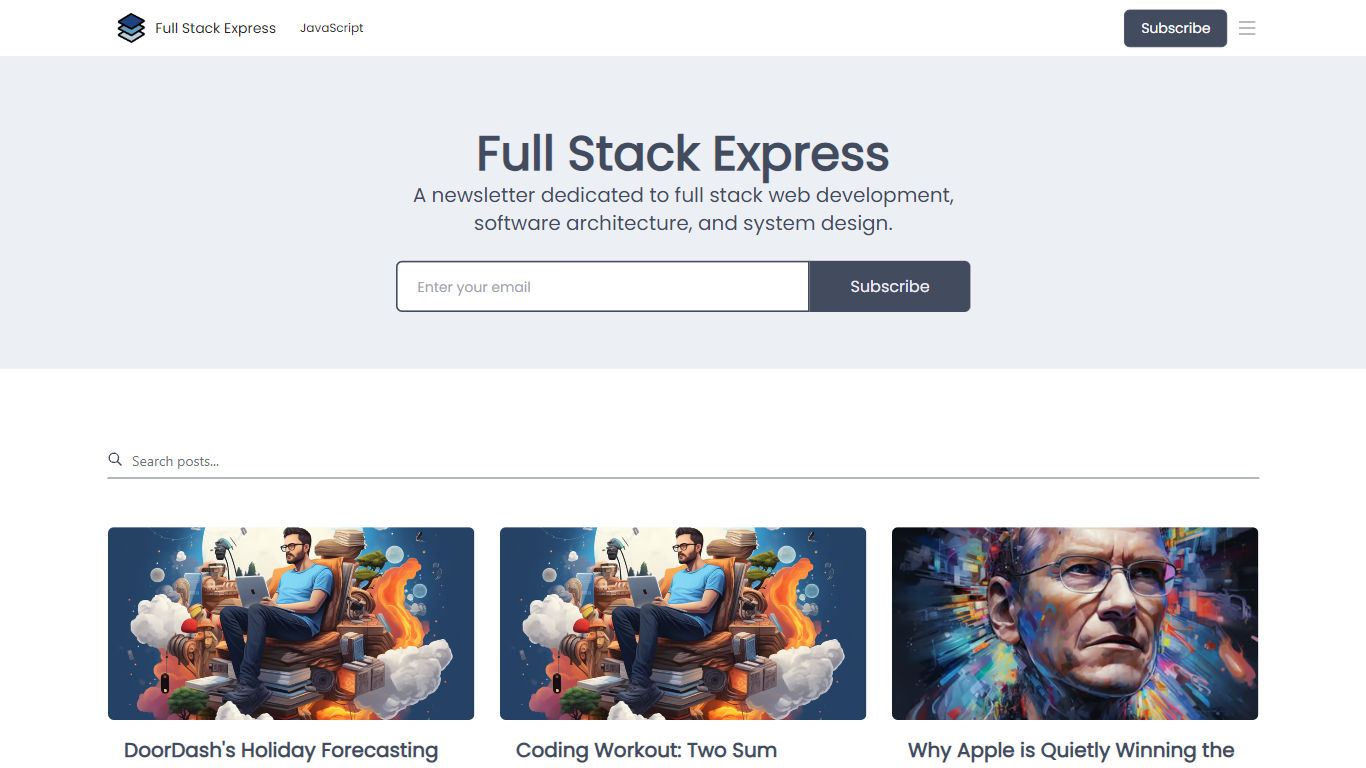Open the Coding Workout: Two Sum article

pyautogui.click(x=646, y=750)
